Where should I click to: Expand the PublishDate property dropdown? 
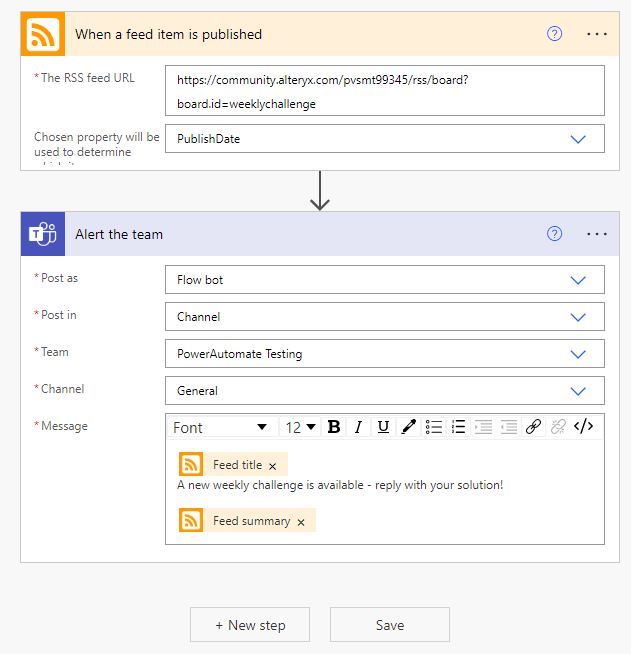tap(578, 139)
